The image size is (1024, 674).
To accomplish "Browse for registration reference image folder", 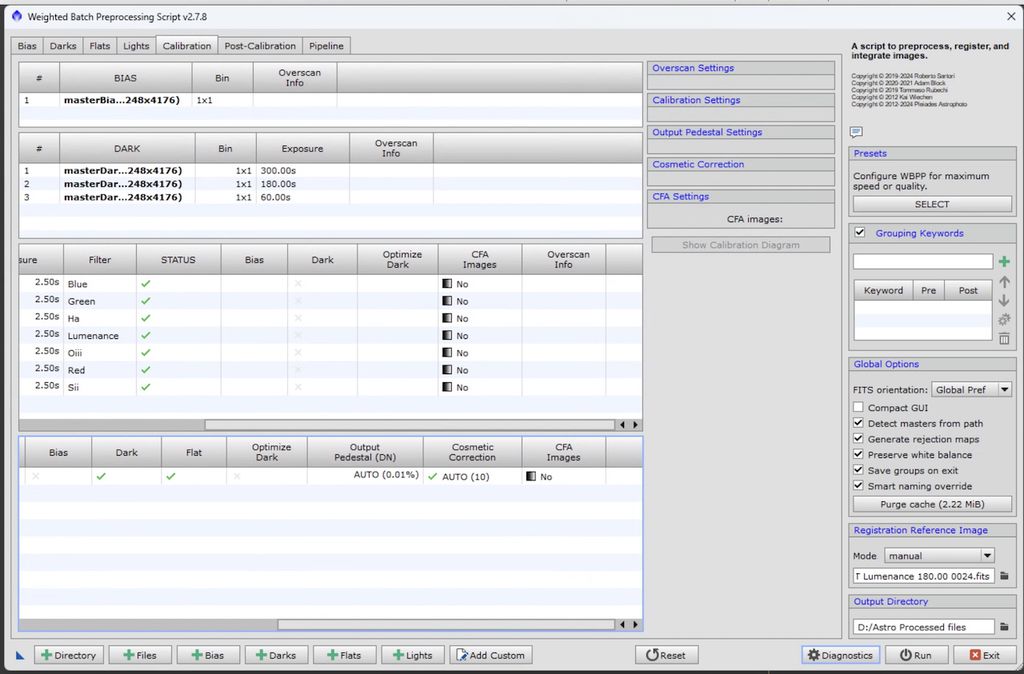I will pos(1004,575).
